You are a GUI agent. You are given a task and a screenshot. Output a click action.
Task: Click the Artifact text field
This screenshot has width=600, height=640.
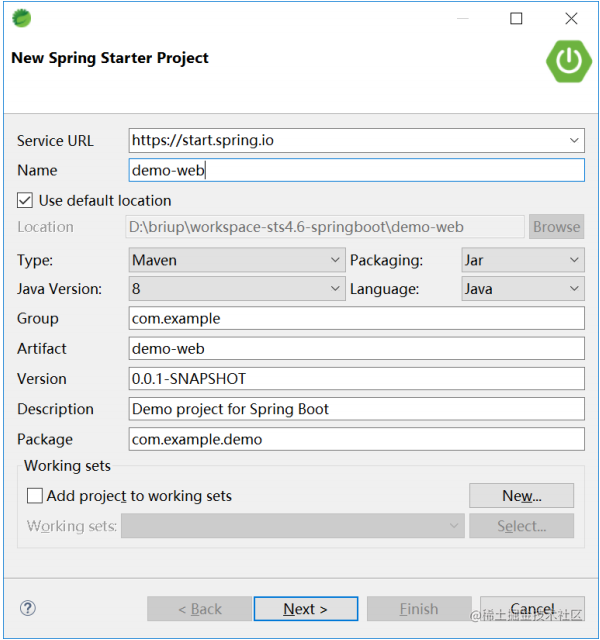click(x=356, y=349)
